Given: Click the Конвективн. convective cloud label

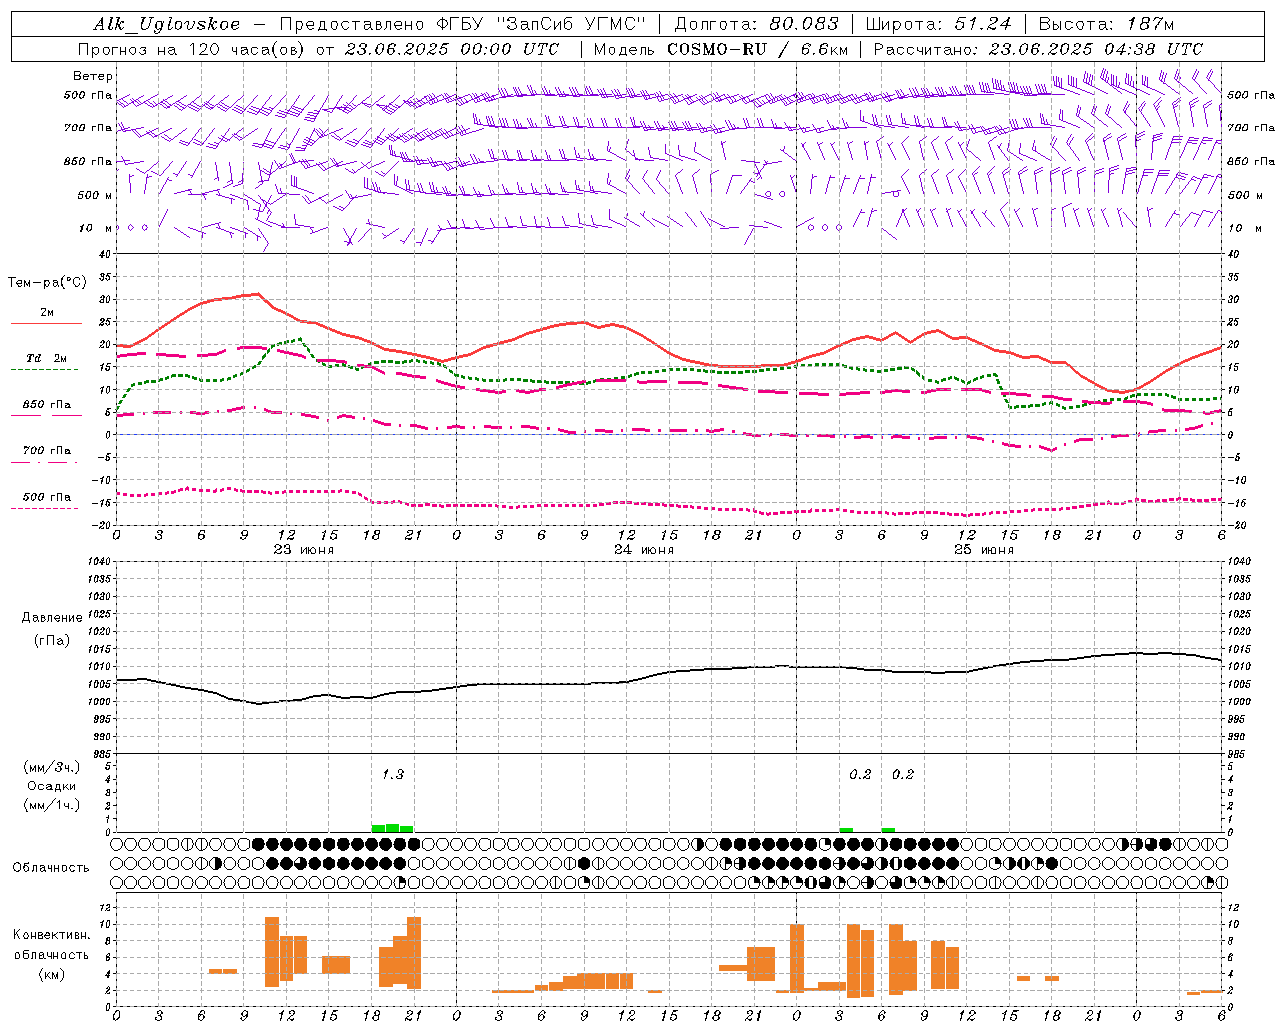Looking at the screenshot, I should click(51, 935).
